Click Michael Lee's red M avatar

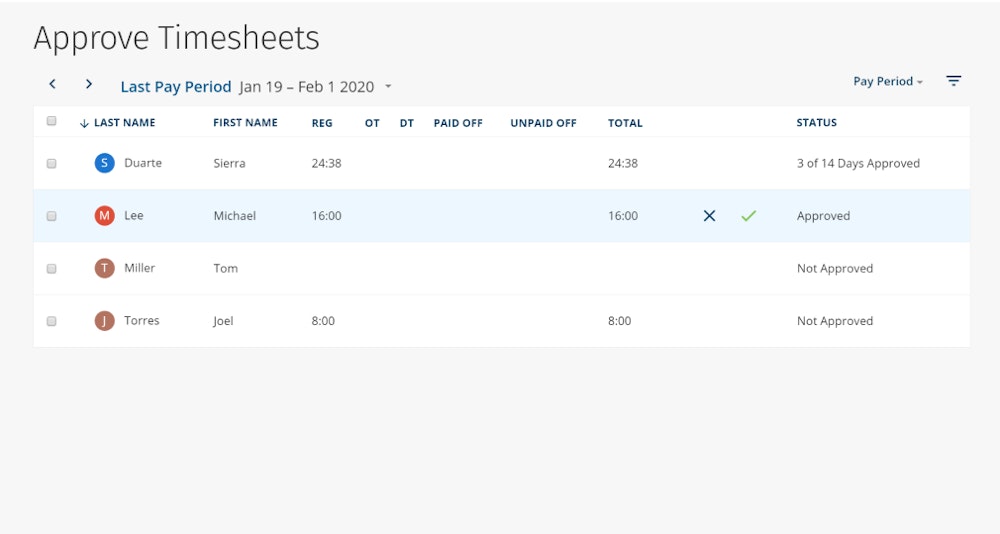pyautogui.click(x=105, y=216)
